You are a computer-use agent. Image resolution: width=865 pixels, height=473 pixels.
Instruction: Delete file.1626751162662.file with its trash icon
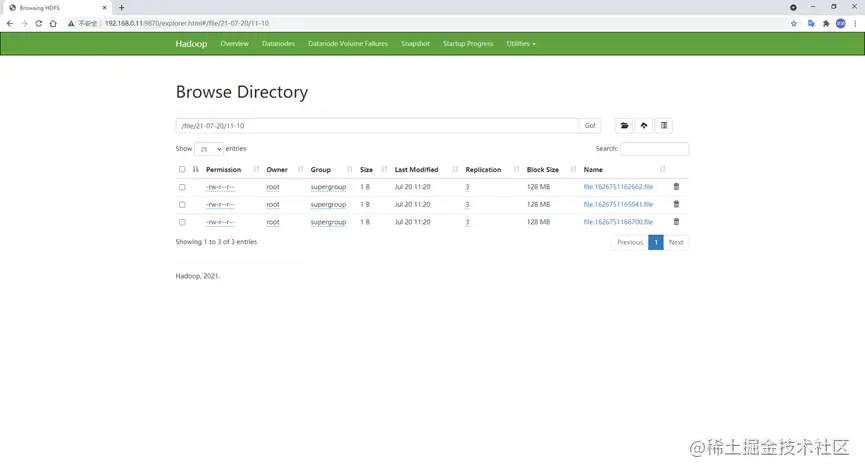[676, 187]
